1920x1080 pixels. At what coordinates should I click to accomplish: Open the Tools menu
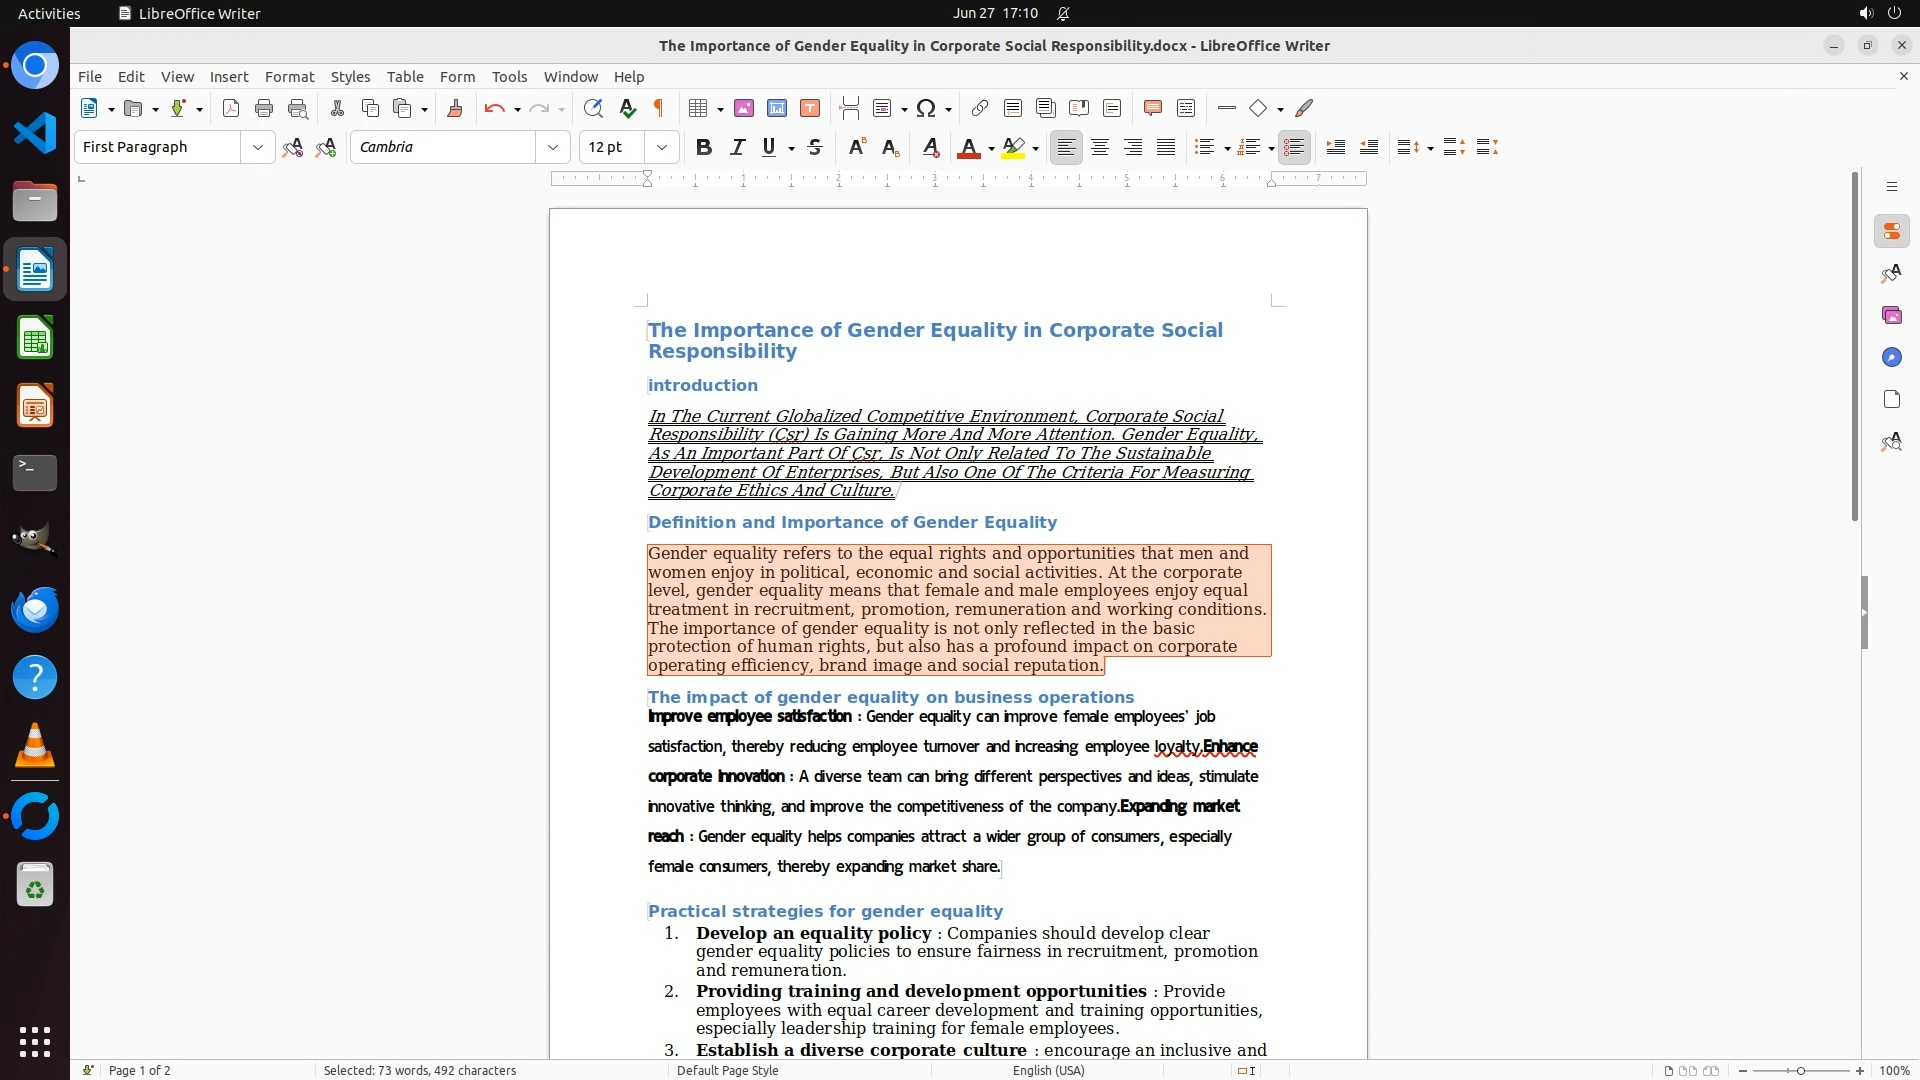coord(509,76)
